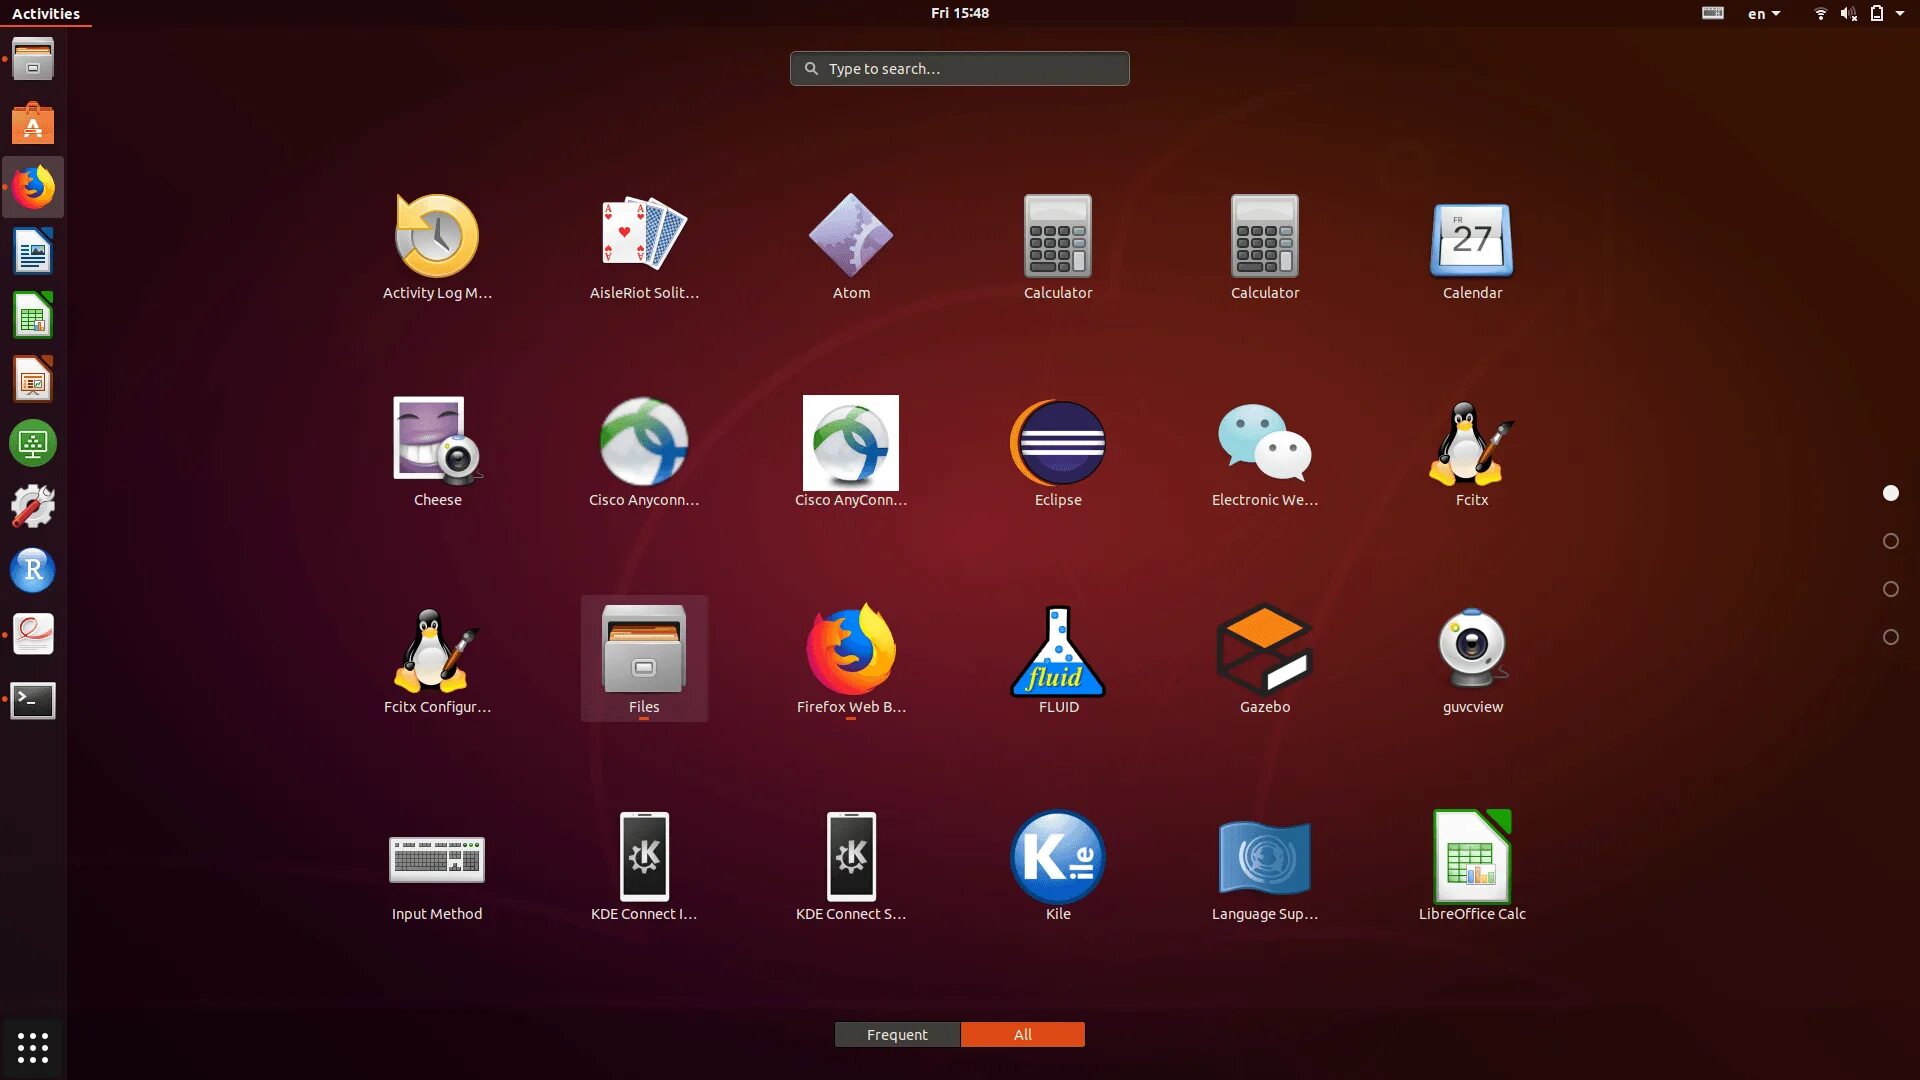Screen dimensions: 1920x1080
Task: Launch the Kile LaTeX editor
Action: [x=1058, y=858]
